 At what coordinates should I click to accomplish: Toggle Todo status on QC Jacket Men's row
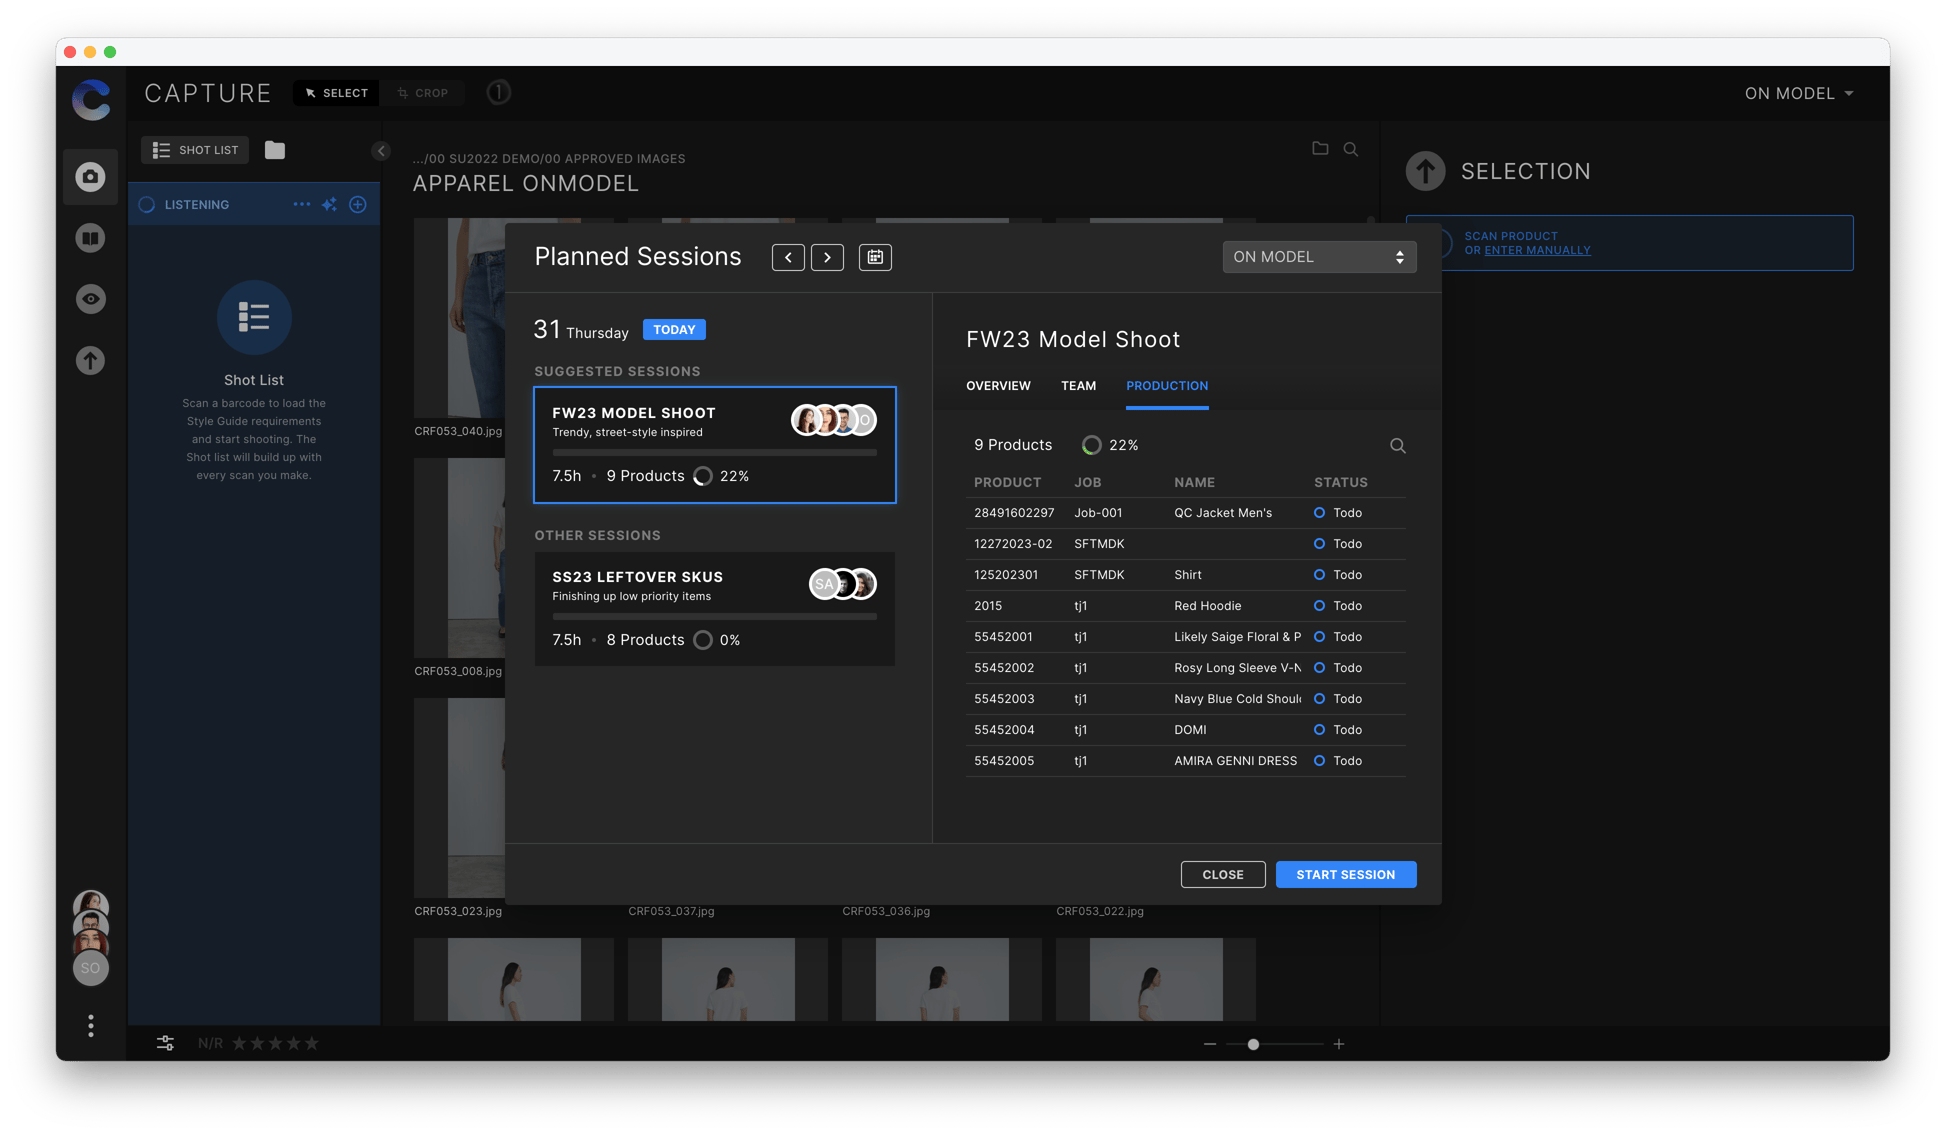(x=1319, y=512)
